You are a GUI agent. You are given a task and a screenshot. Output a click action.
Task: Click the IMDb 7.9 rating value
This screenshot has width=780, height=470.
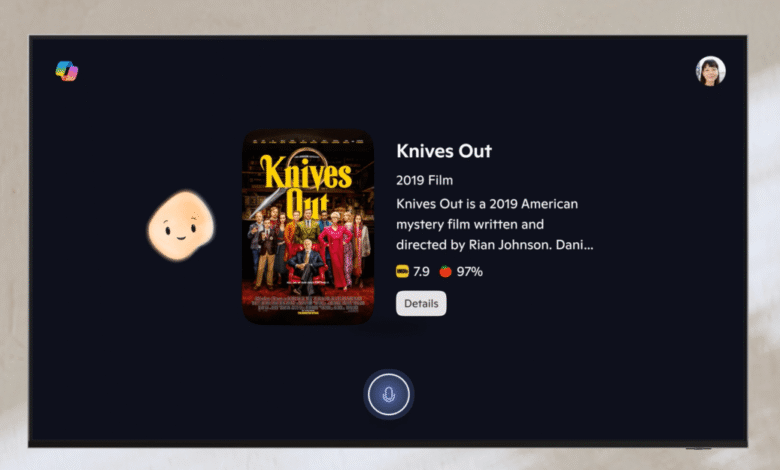tap(421, 272)
